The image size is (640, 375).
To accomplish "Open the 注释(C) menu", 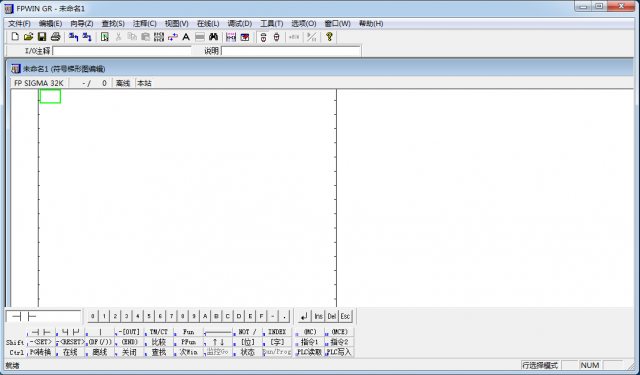I will (x=144, y=23).
